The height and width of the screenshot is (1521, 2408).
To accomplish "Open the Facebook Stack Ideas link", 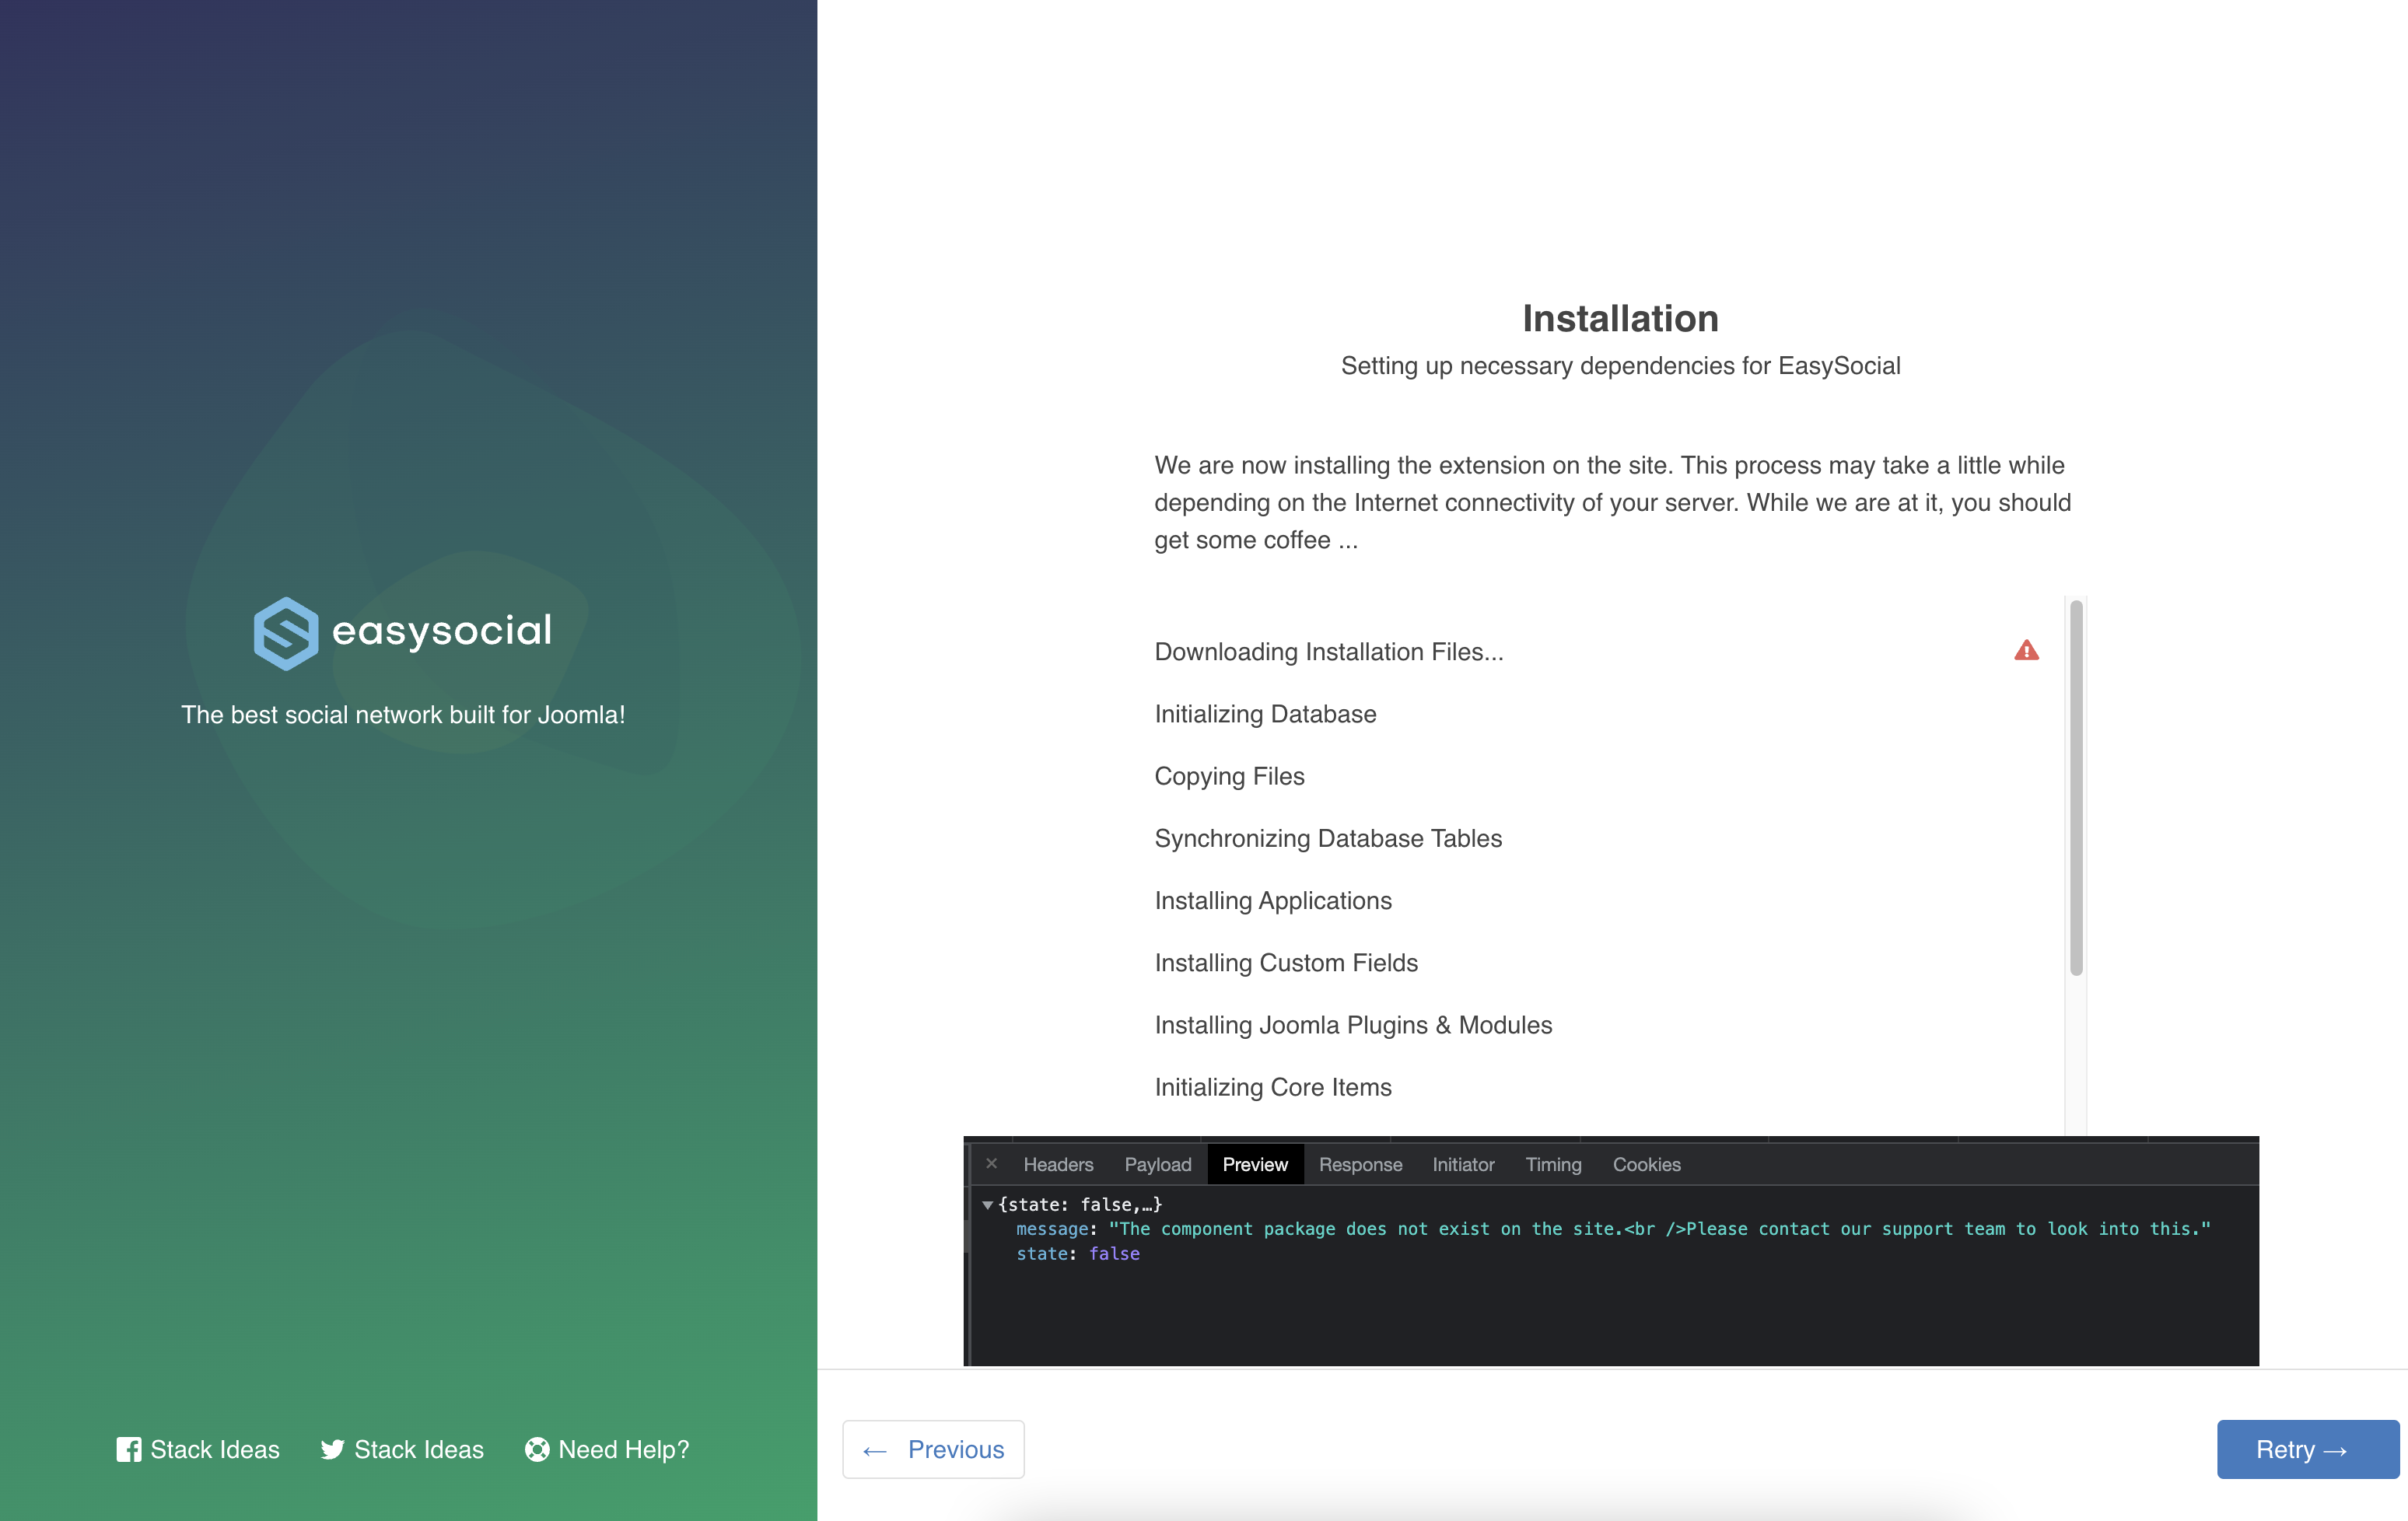I will click(x=198, y=1449).
